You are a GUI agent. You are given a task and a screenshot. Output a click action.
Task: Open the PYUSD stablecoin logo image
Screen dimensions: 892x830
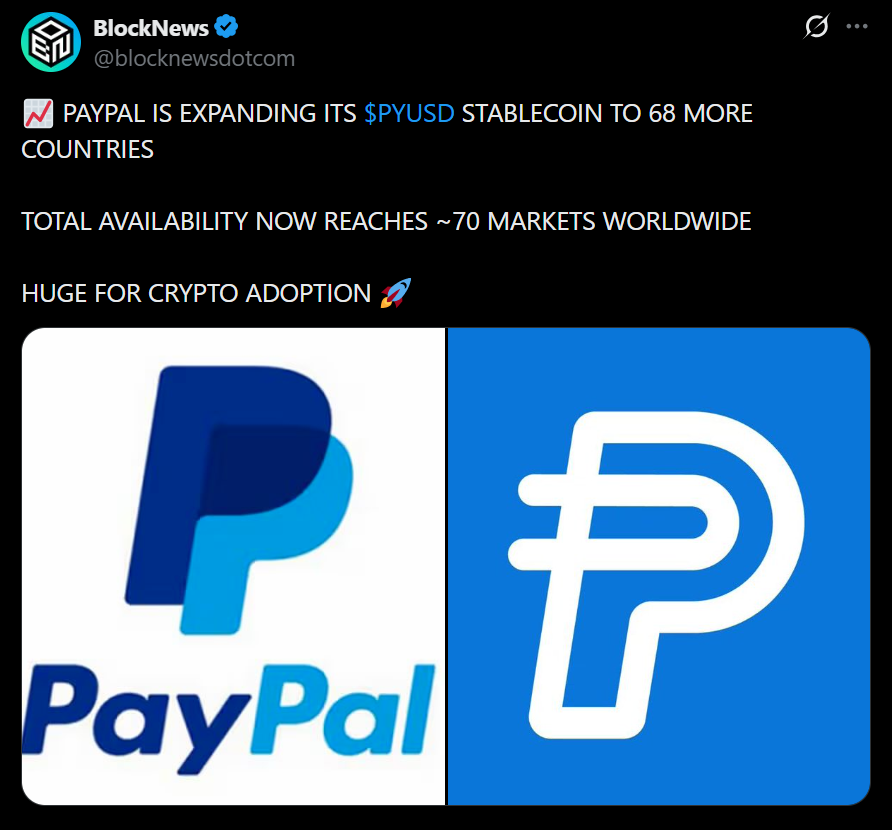pyautogui.click(x=659, y=566)
